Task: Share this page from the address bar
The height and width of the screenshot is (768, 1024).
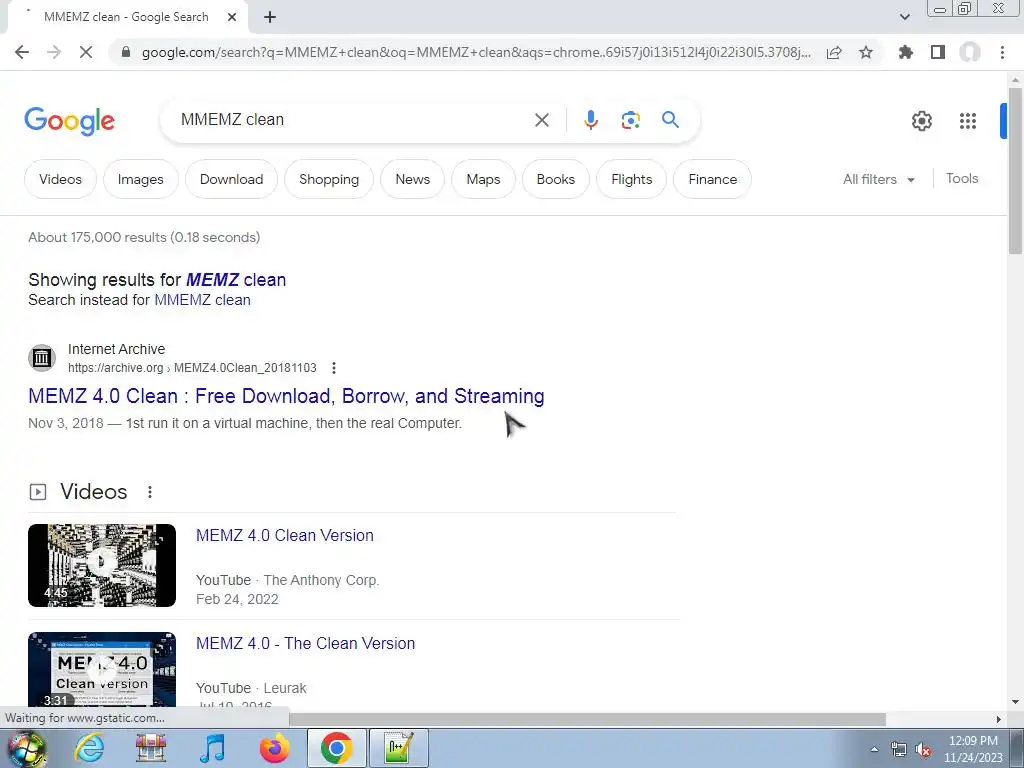Action: 834,52
